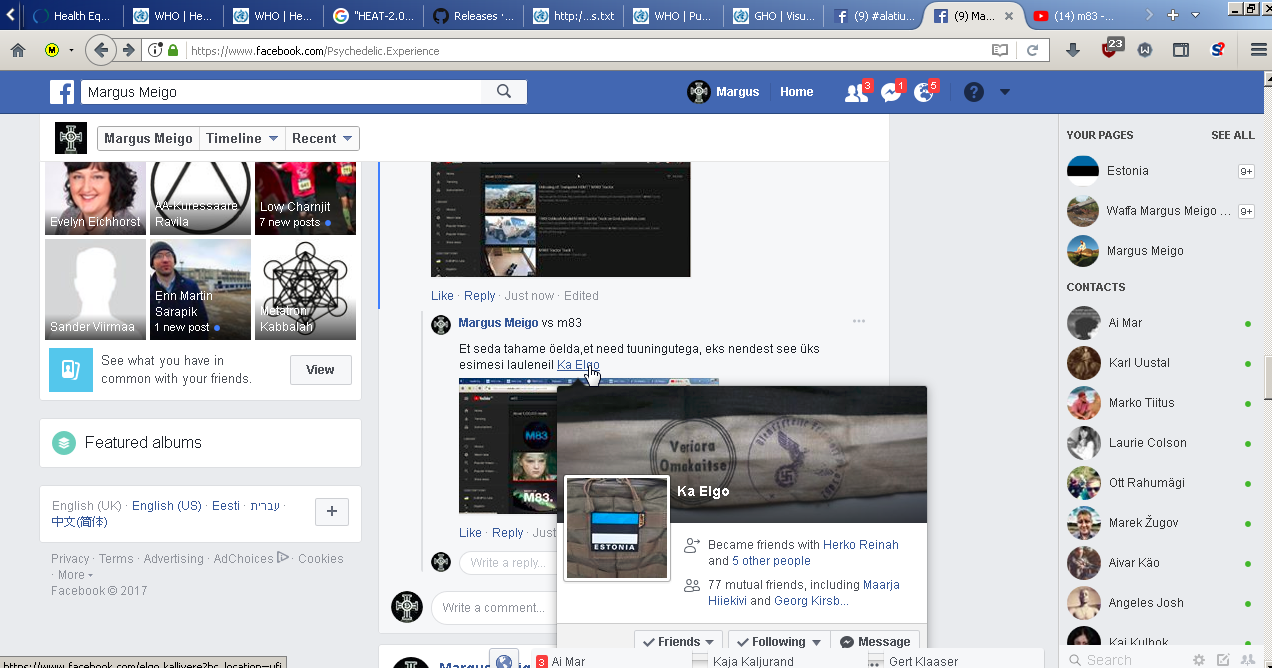Open globe notifications icon in header
This screenshot has width=1272, height=668.
tap(924, 92)
